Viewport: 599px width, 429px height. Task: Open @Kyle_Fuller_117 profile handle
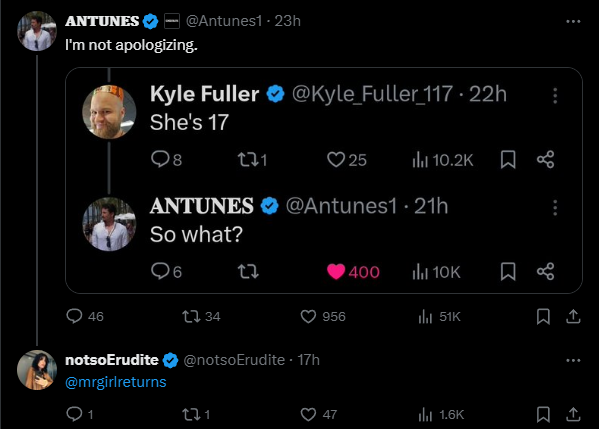(372, 94)
